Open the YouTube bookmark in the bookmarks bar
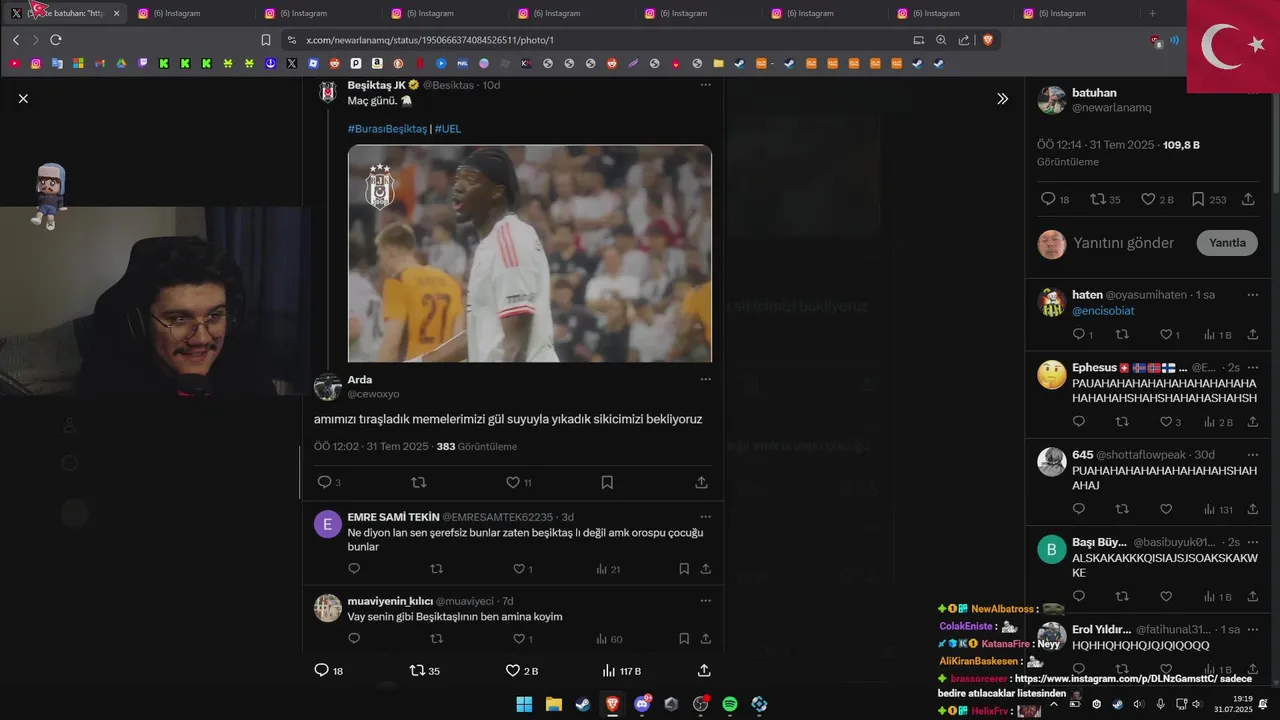Screen dimensions: 1280x720 [x=14, y=63]
